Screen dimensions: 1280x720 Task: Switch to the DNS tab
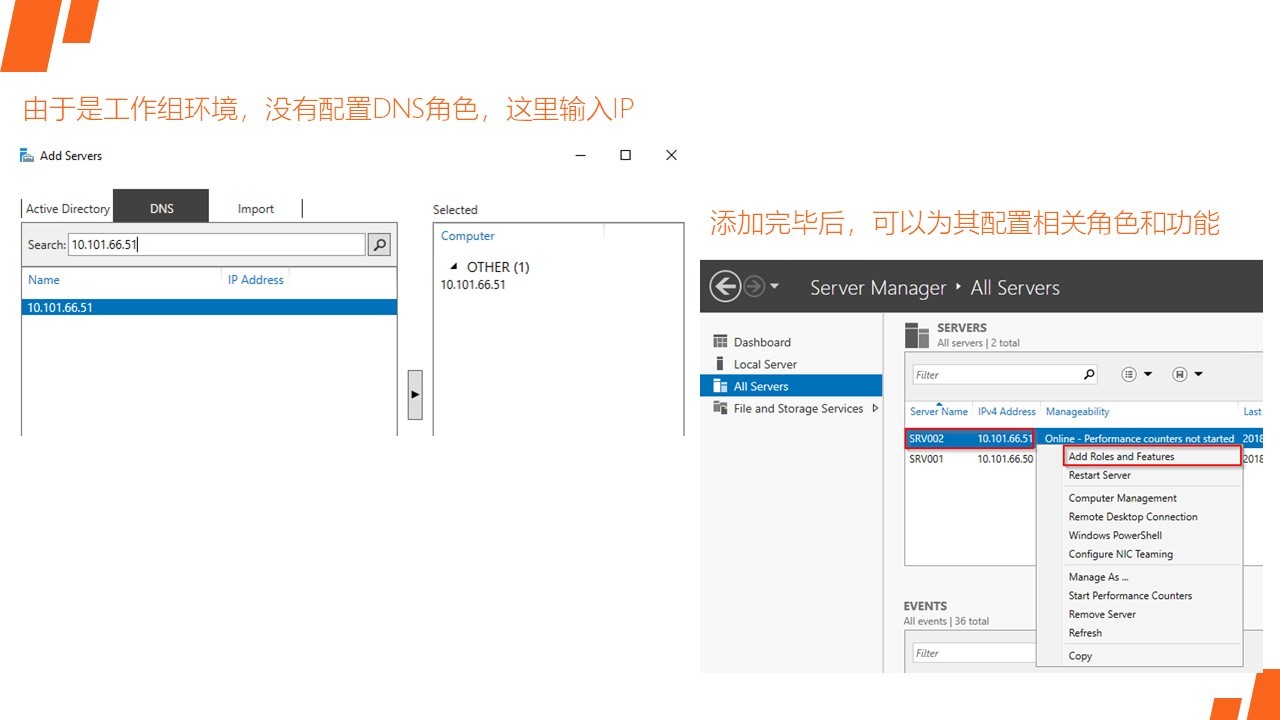[x=161, y=206]
